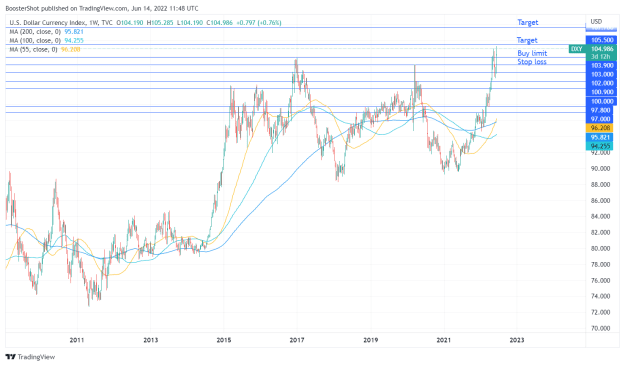Click the 2013 time axis label
This screenshot has height=366, width=625.
click(x=150, y=340)
